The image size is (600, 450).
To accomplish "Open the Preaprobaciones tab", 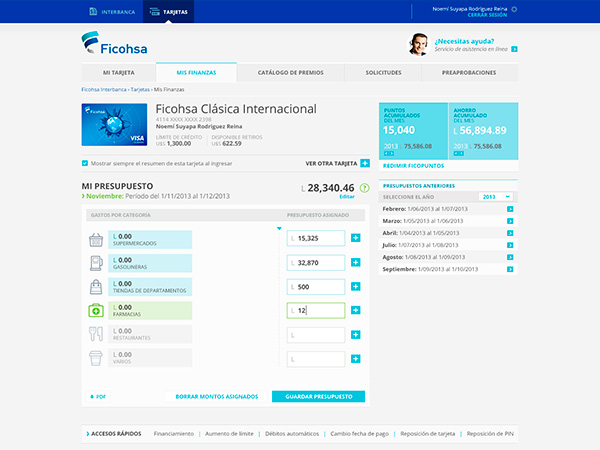I will 469,72.
